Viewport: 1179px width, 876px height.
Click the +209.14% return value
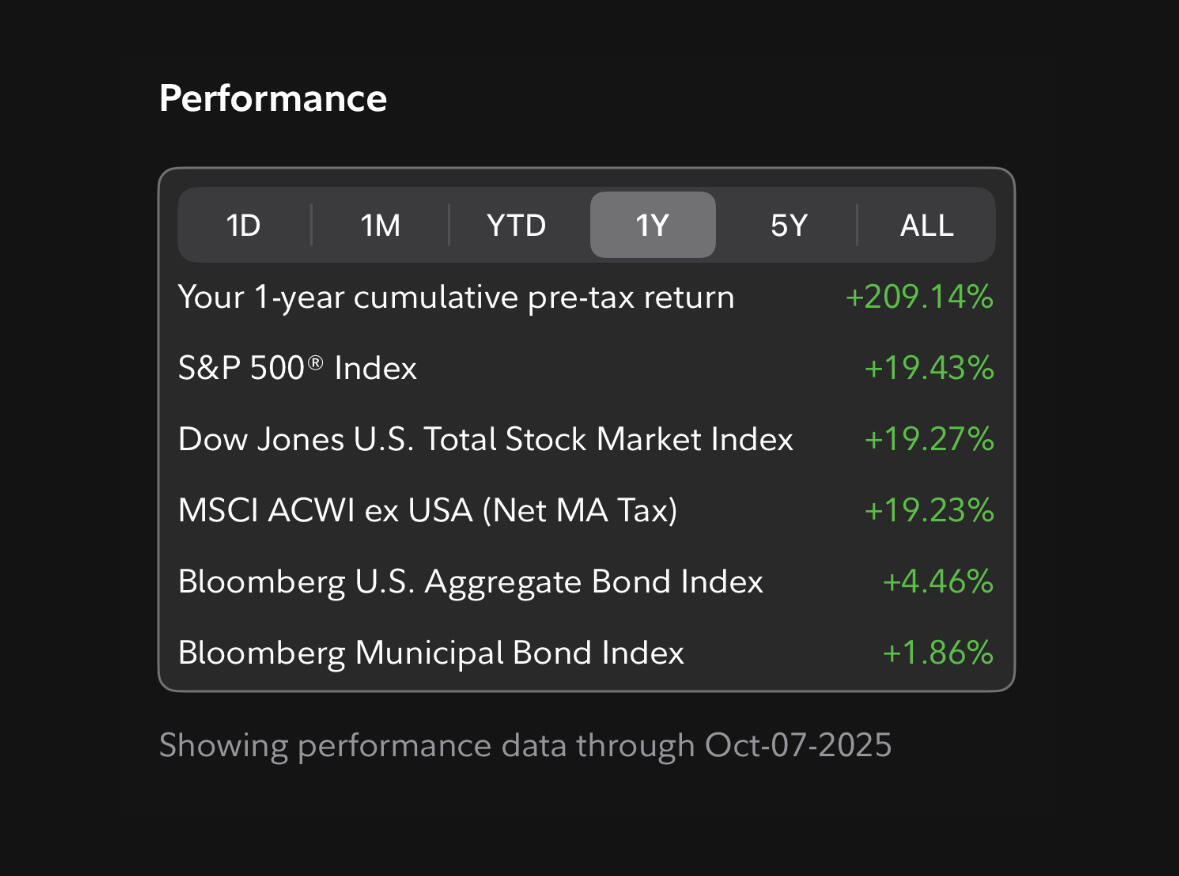pos(919,297)
